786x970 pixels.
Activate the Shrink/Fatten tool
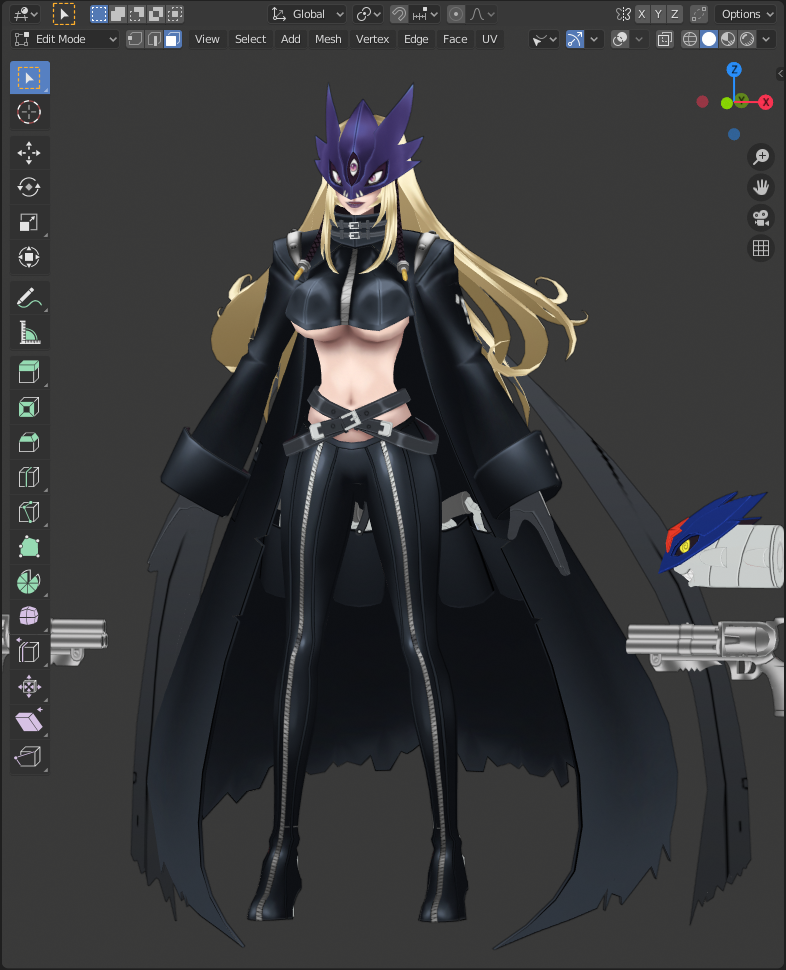30,686
